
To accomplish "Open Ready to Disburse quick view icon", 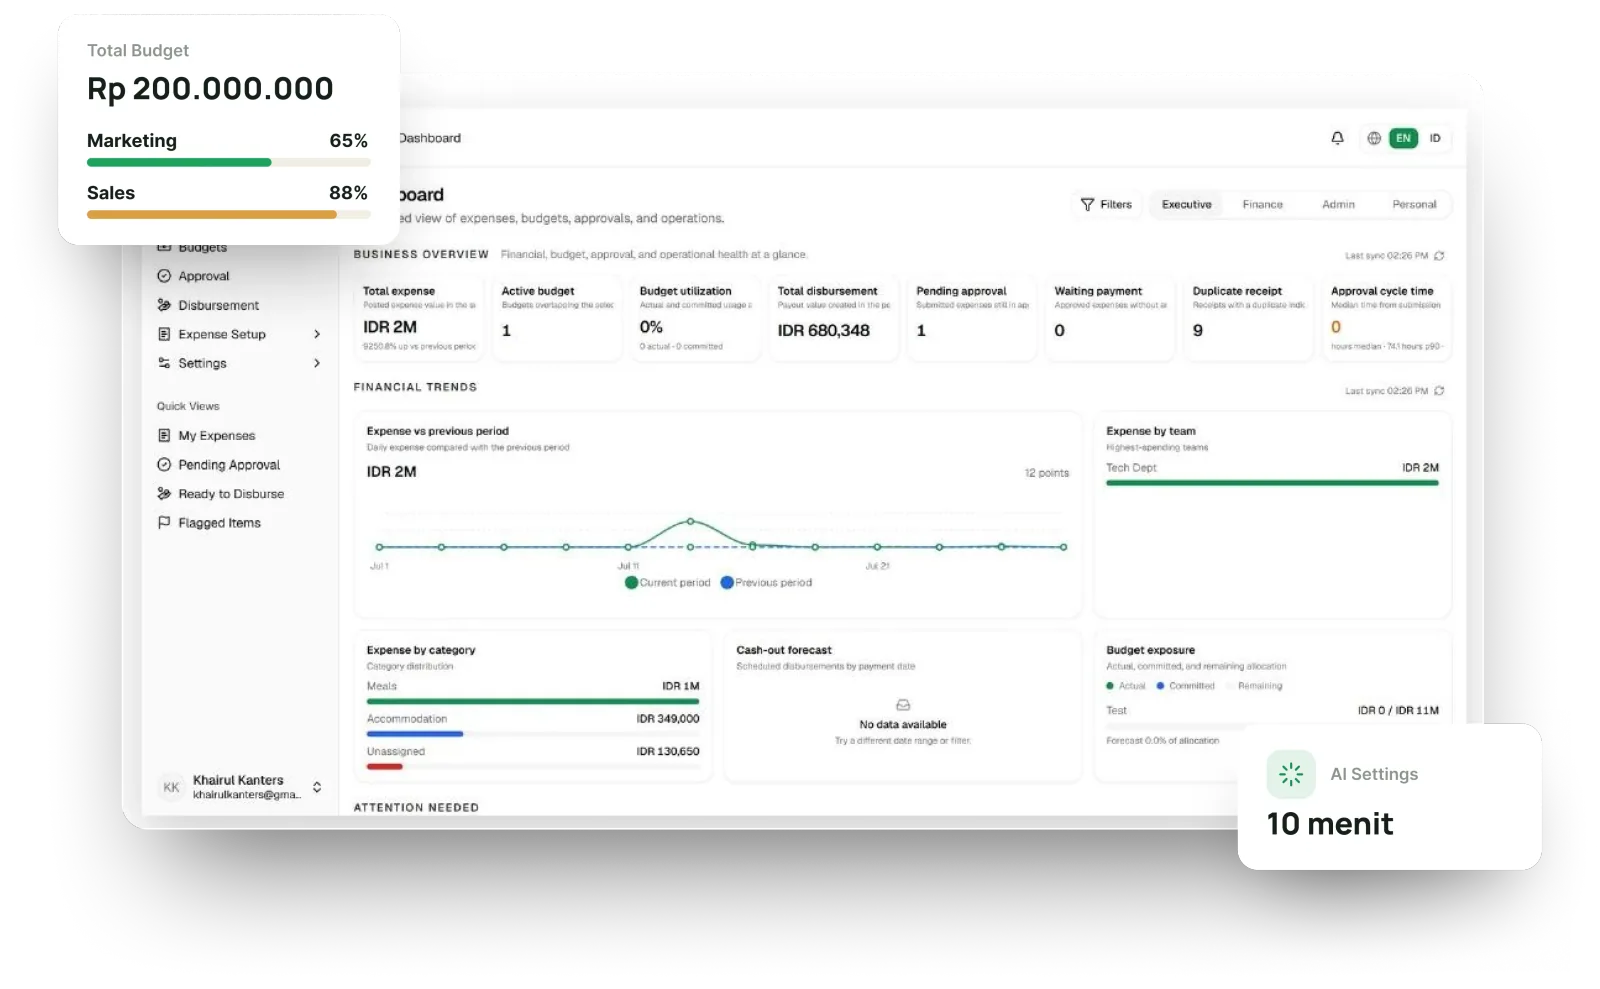I will 164,493.
